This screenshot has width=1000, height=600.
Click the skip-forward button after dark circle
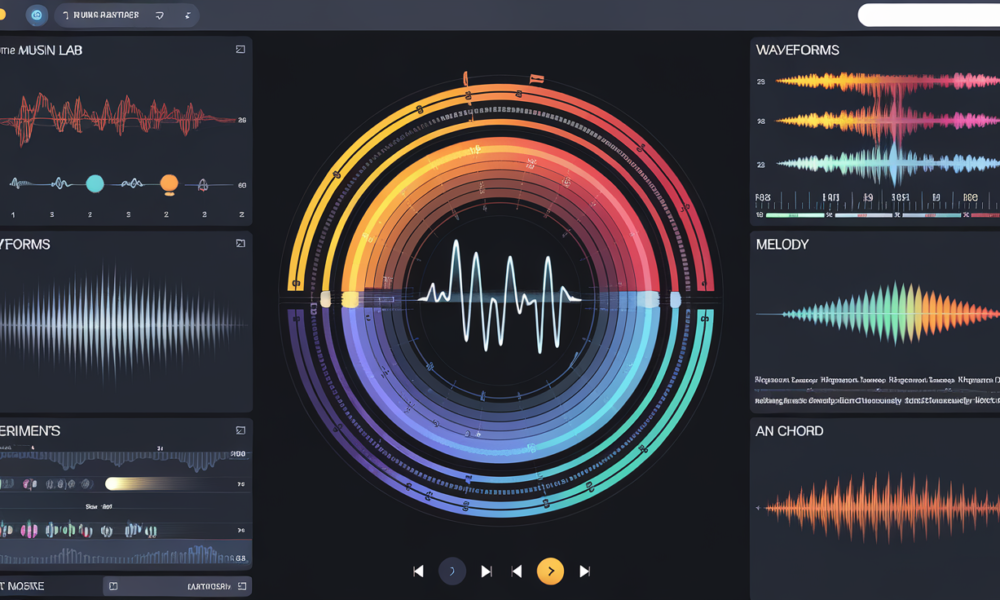coord(486,571)
